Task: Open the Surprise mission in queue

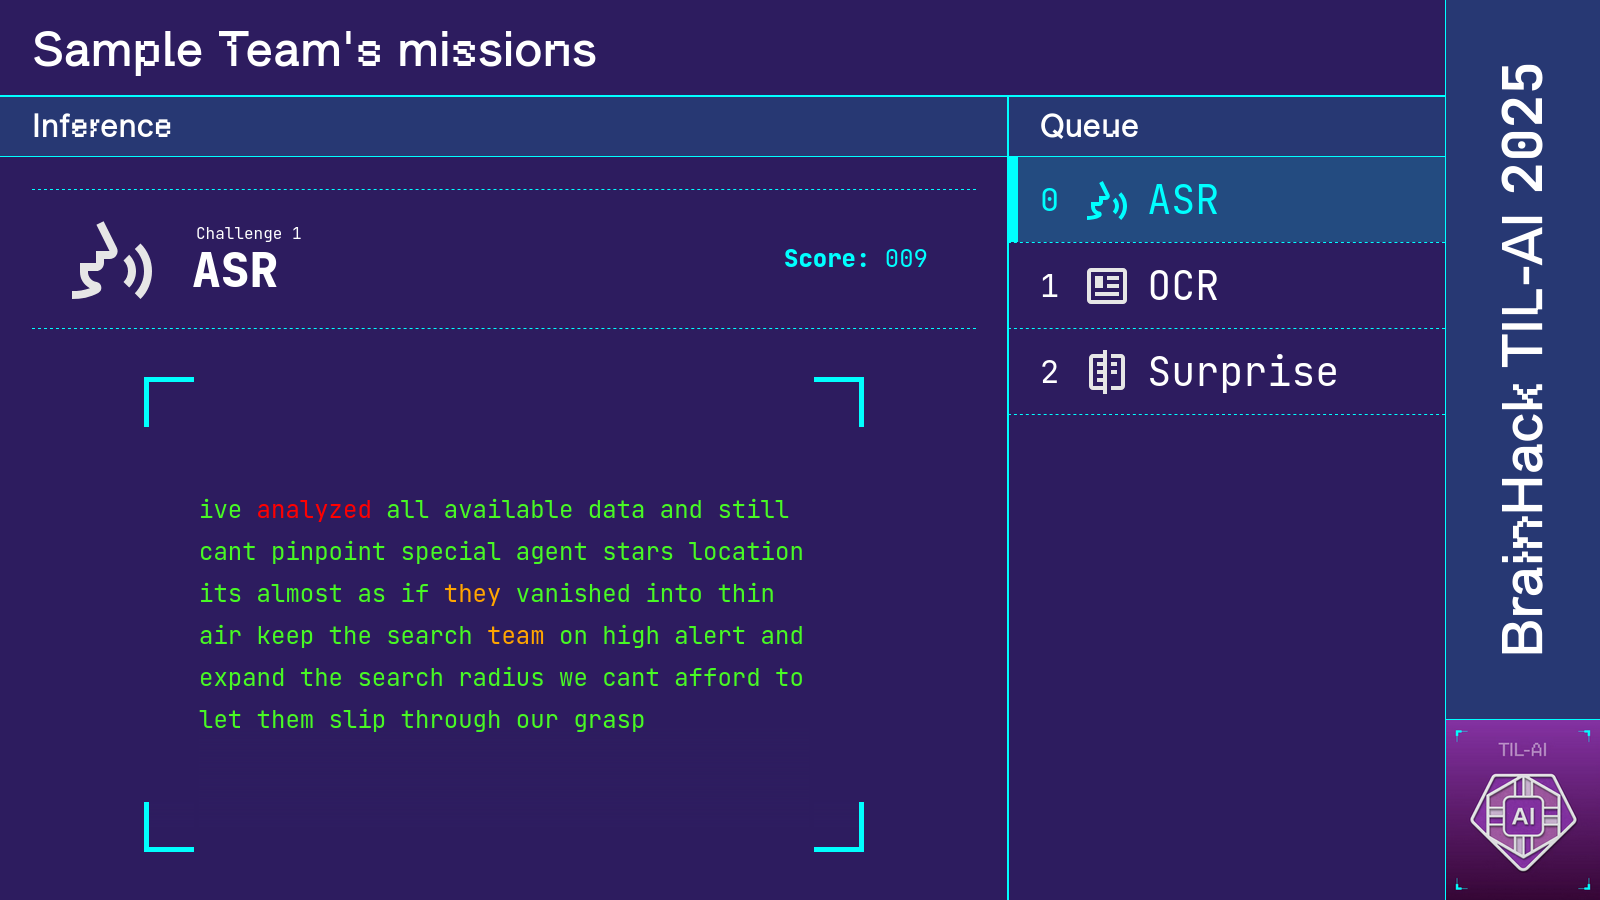Action: tap(1228, 373)
